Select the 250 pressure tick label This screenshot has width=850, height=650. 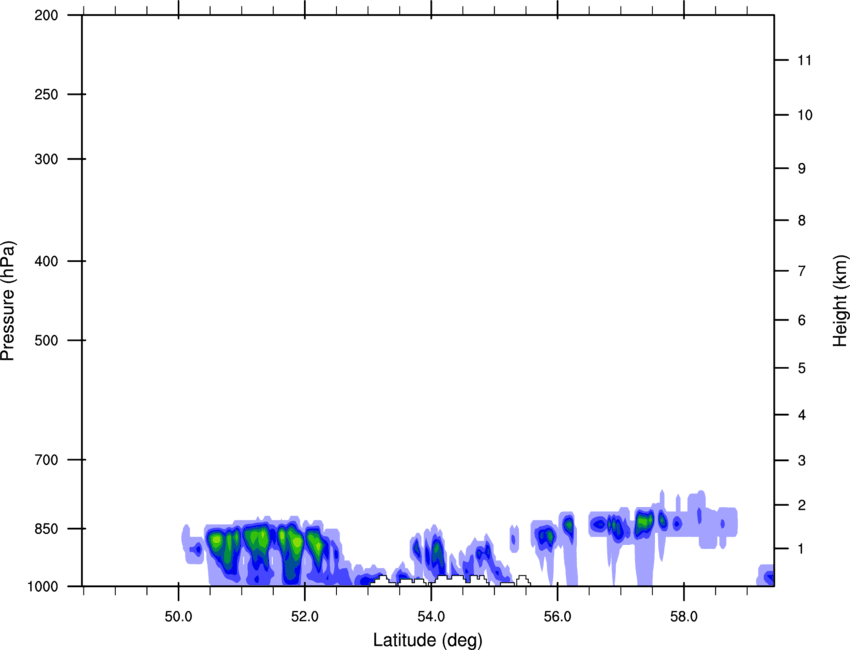pos(46,94)
